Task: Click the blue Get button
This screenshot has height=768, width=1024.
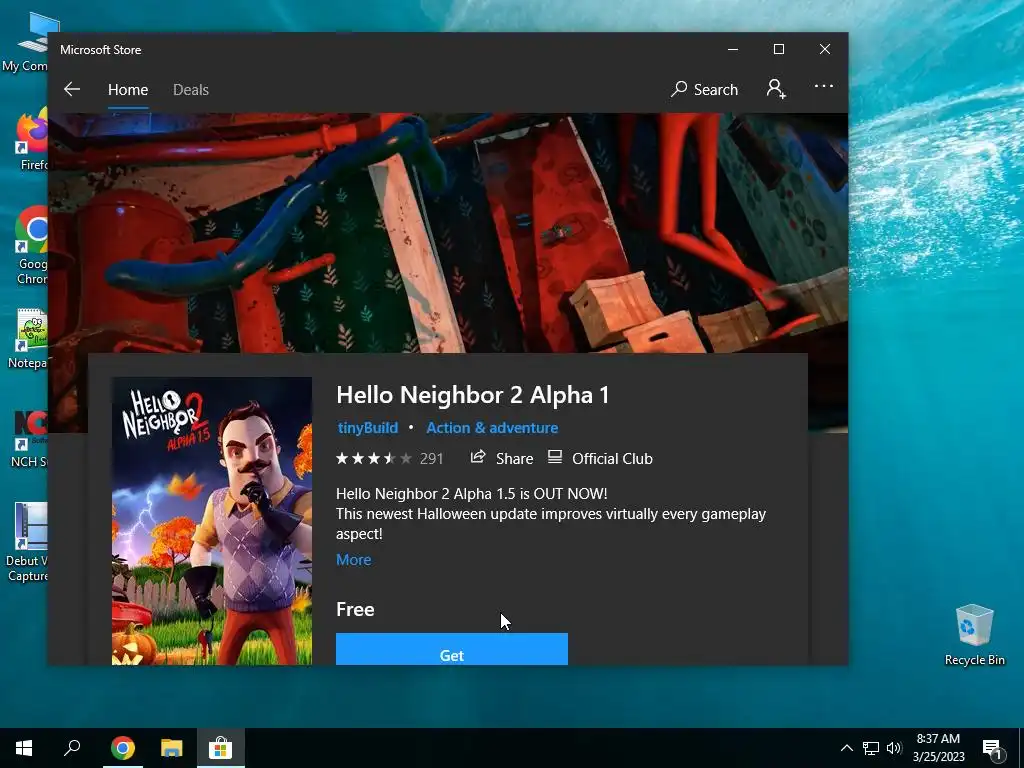Action: coord(452,649)
